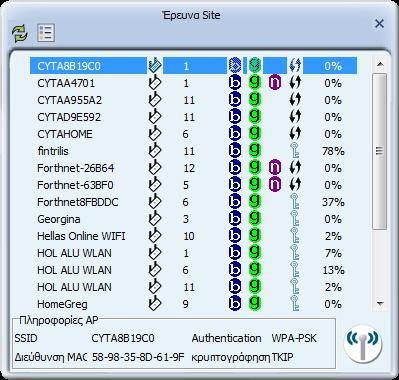399x380 pixels.
Task: Click the MAC address 58-98-35-8D-61-9F
Action: tap(138, 357)
